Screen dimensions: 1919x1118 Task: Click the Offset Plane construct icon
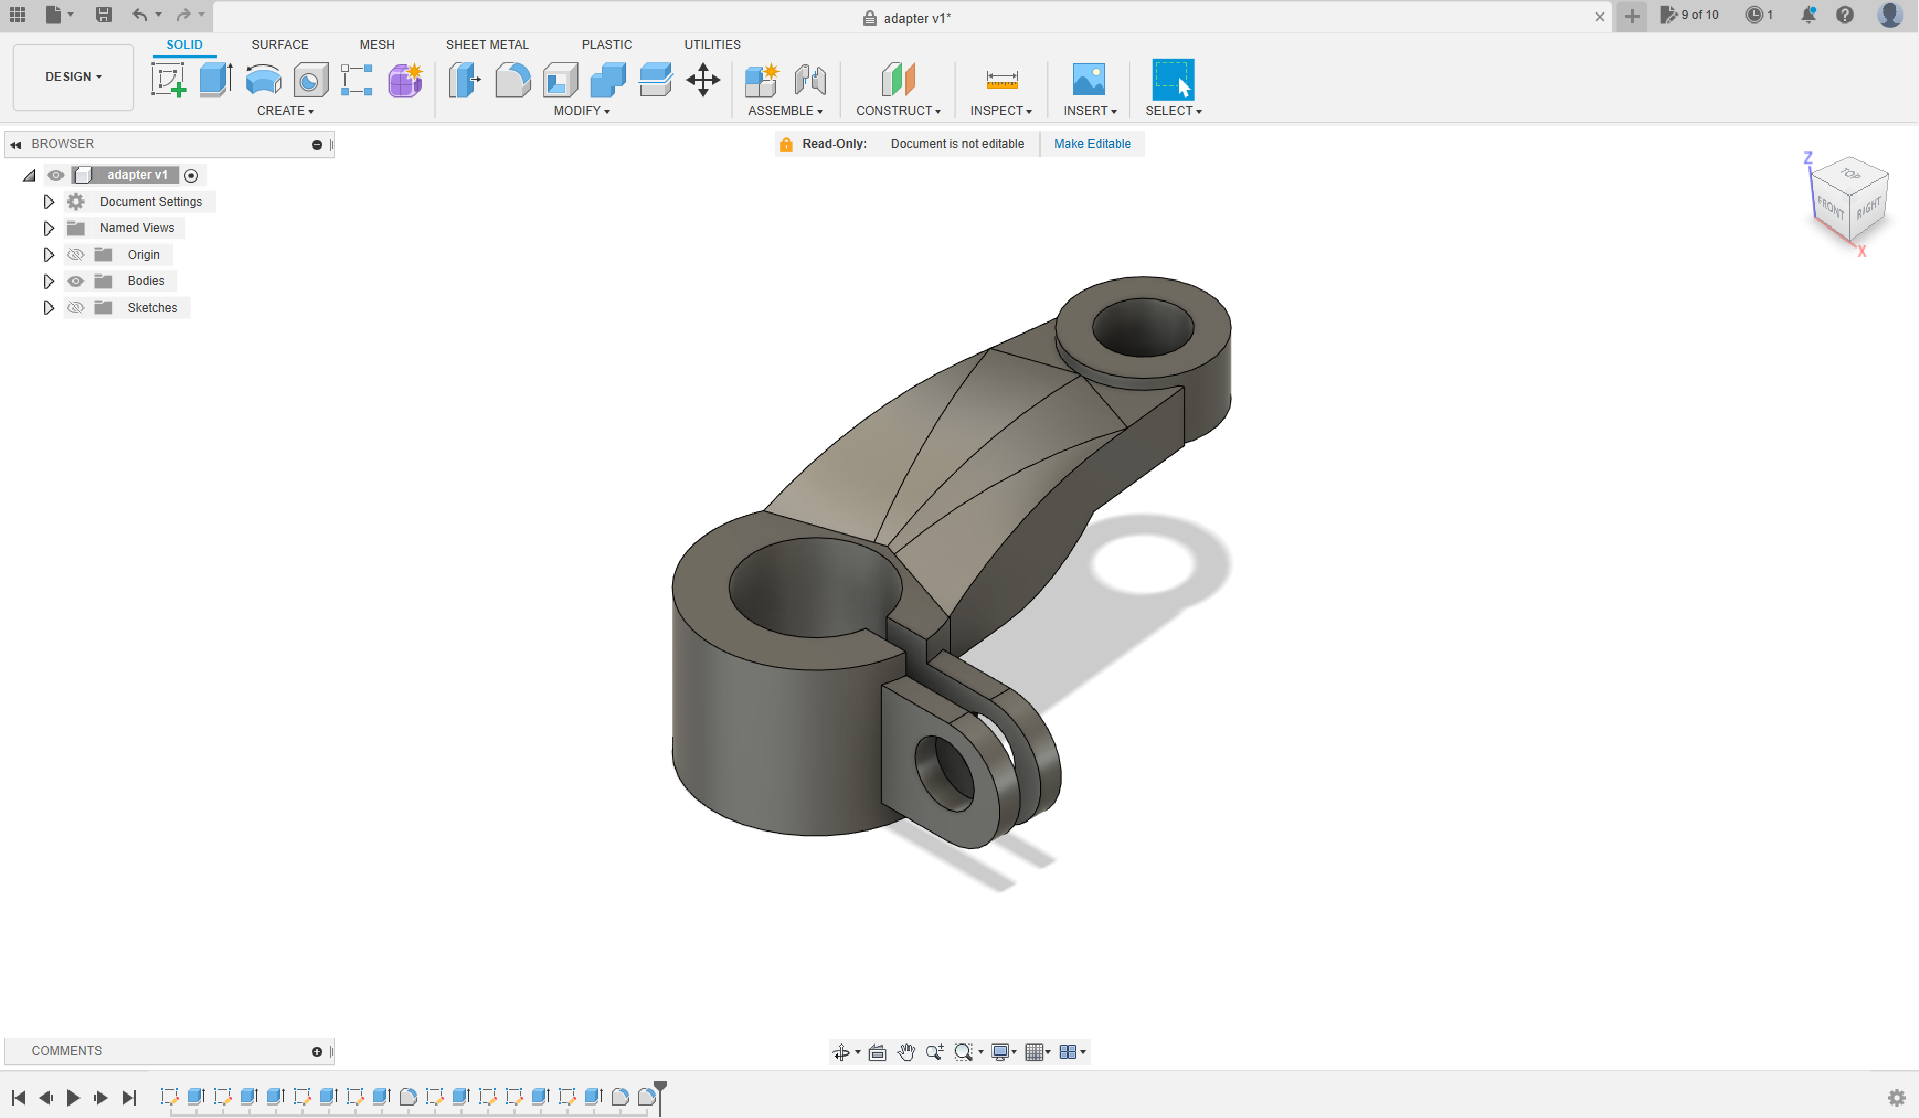point(898,79)
